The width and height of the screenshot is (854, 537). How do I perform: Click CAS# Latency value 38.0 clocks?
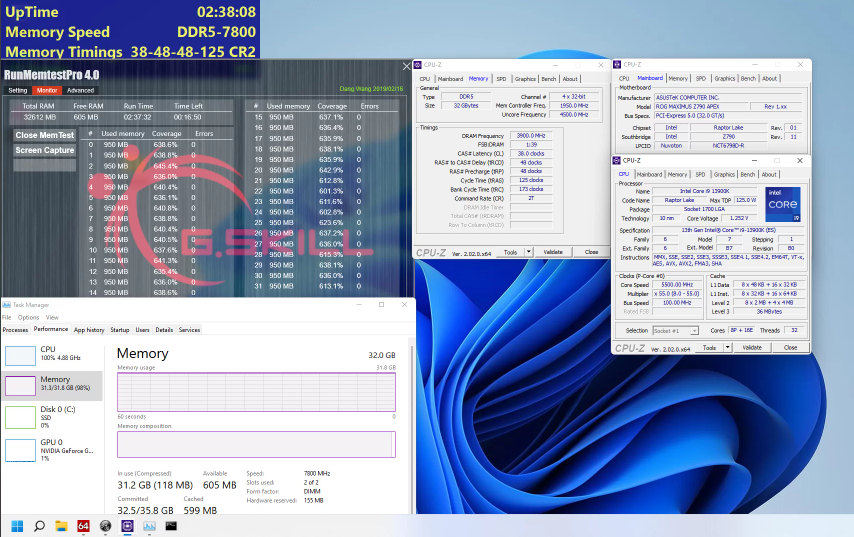(531, 154)
